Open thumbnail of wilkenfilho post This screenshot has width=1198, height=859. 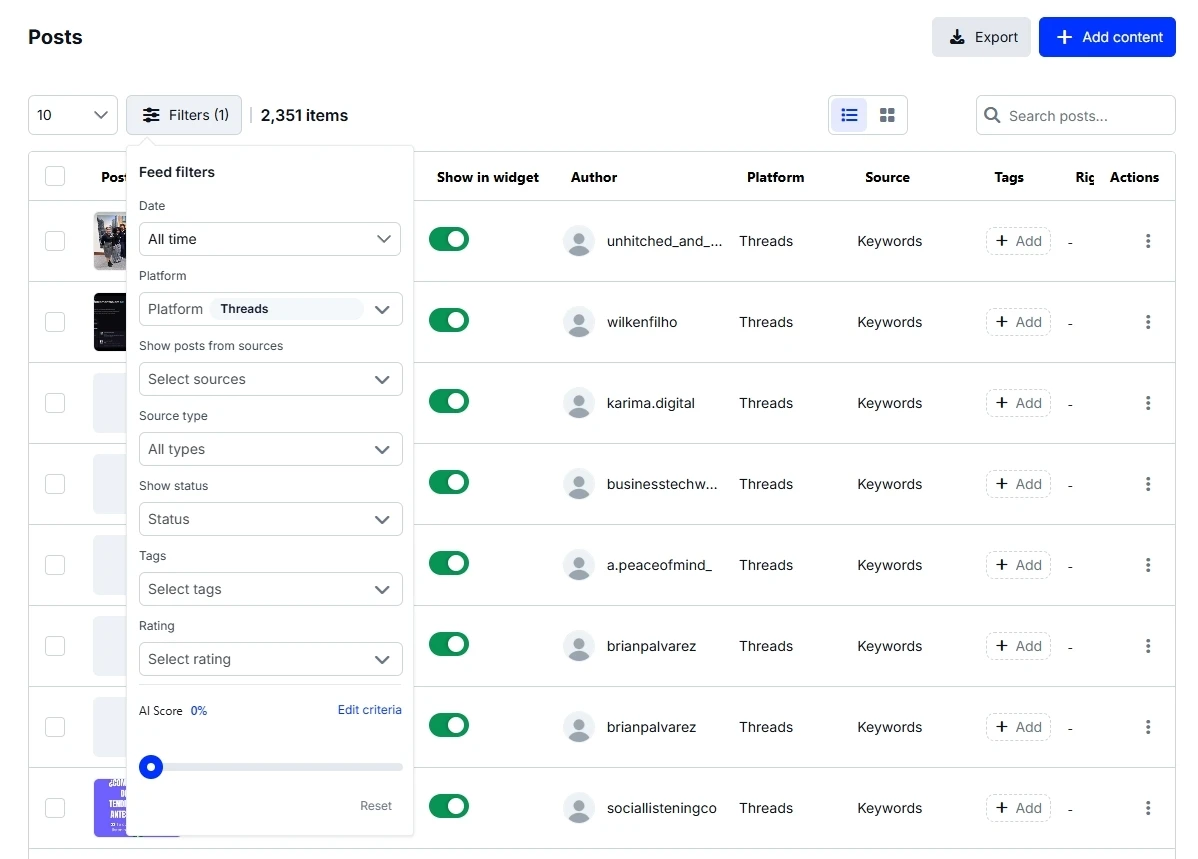pos(110,323)
